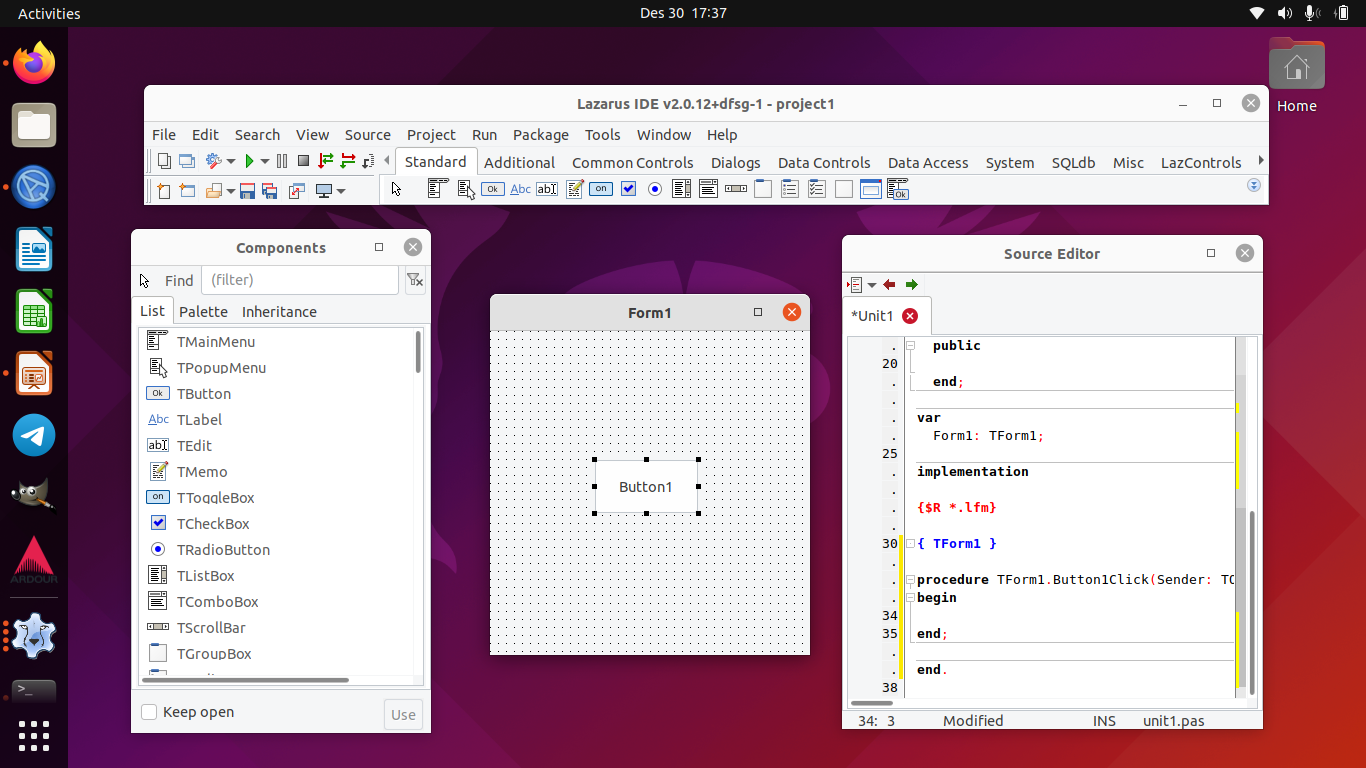Open the Source Editor jump-list dropdown arrow
The image size is (1366, 768).
(872, 285)
